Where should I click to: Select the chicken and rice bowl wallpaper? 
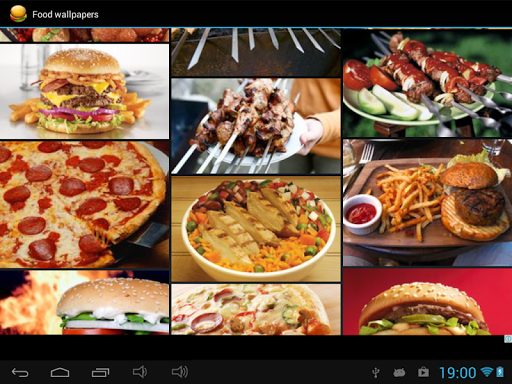click(x=256, y=229)
